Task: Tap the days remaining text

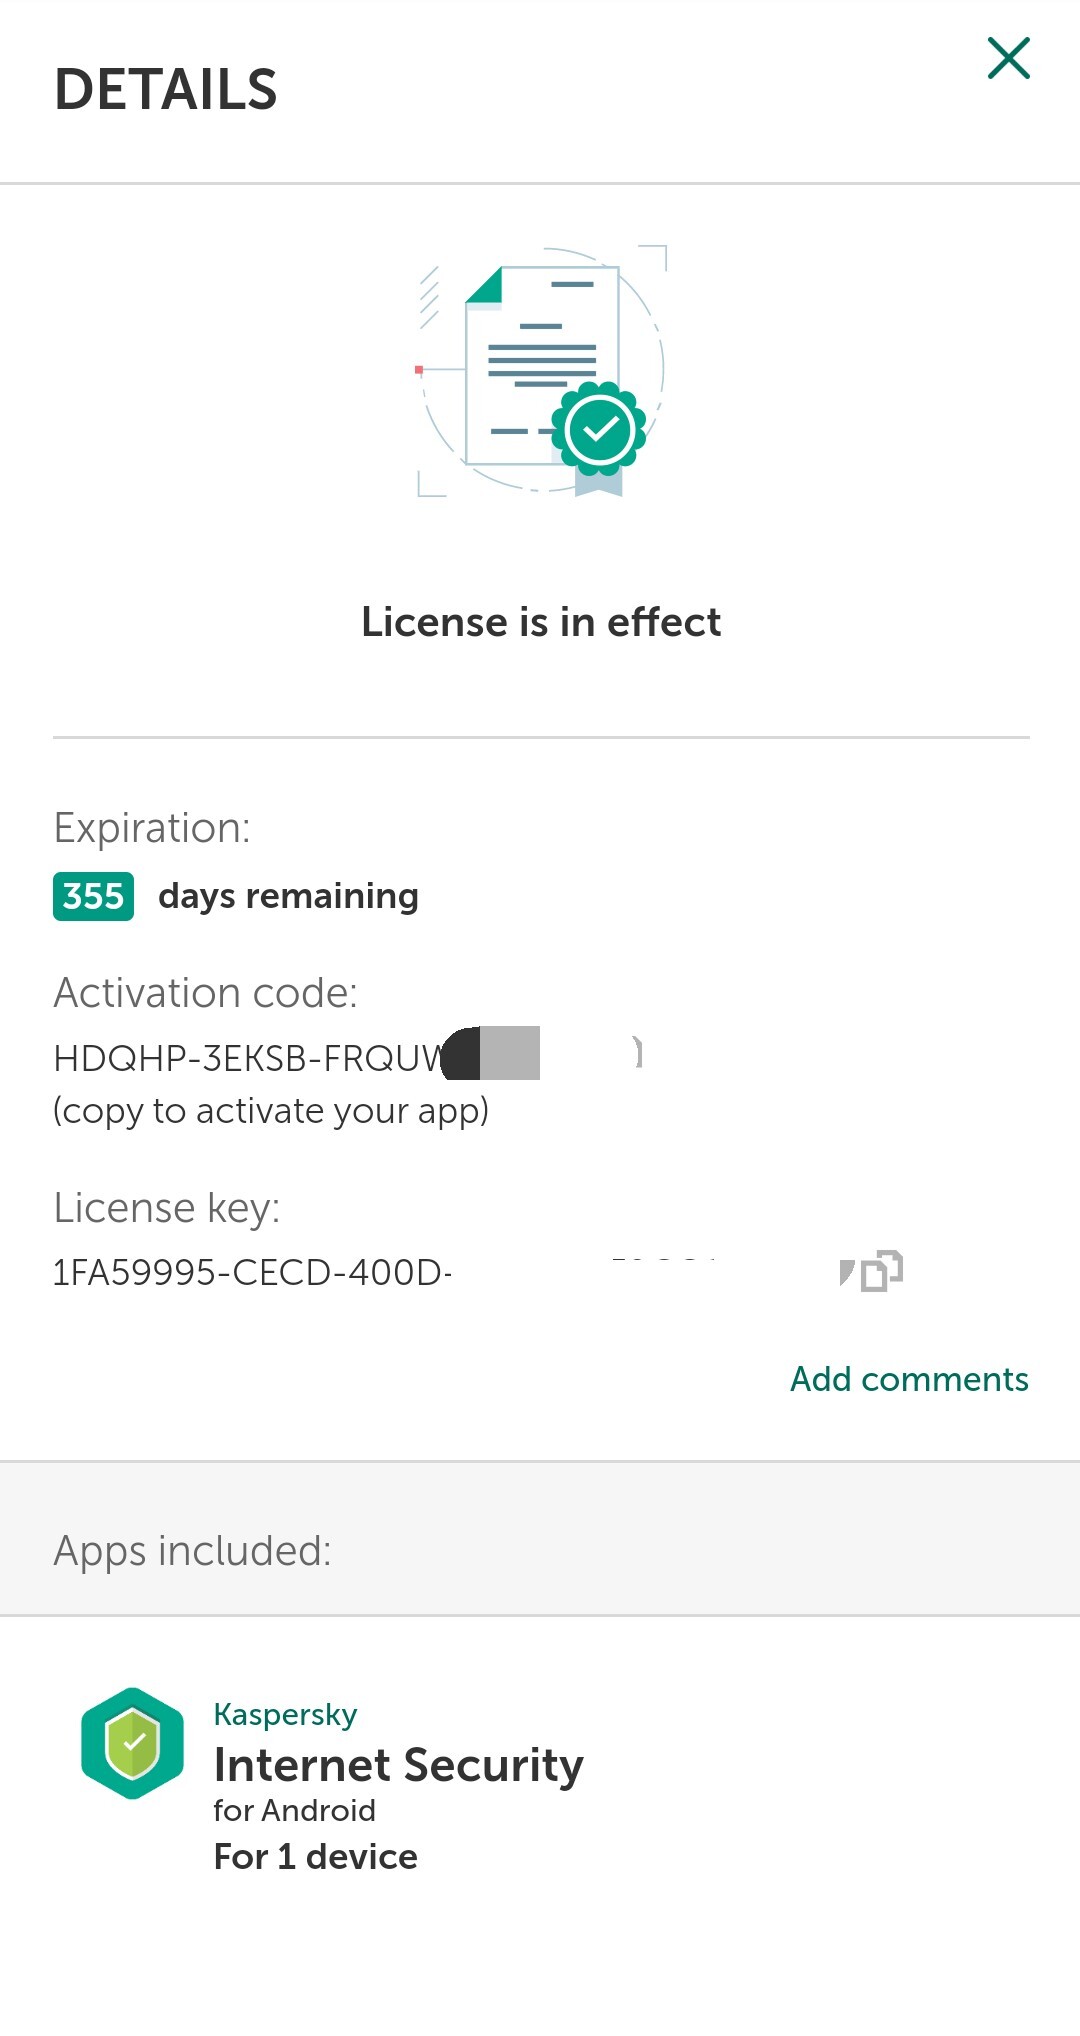Action: 288,896
